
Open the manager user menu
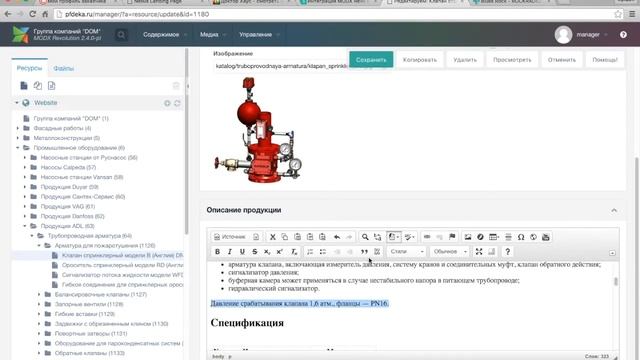click(x=582, y=35)
